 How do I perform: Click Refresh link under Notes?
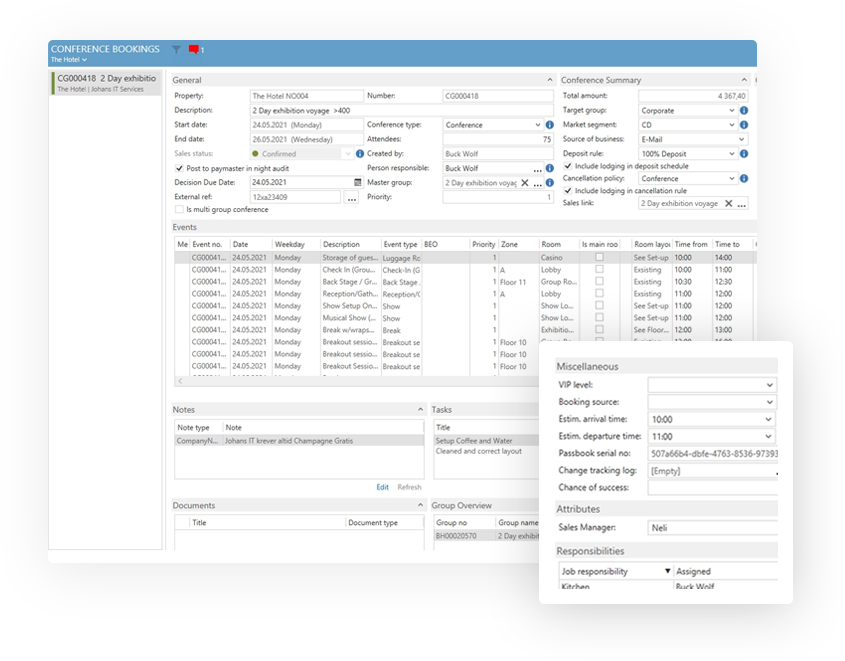[x=410, y=487]
